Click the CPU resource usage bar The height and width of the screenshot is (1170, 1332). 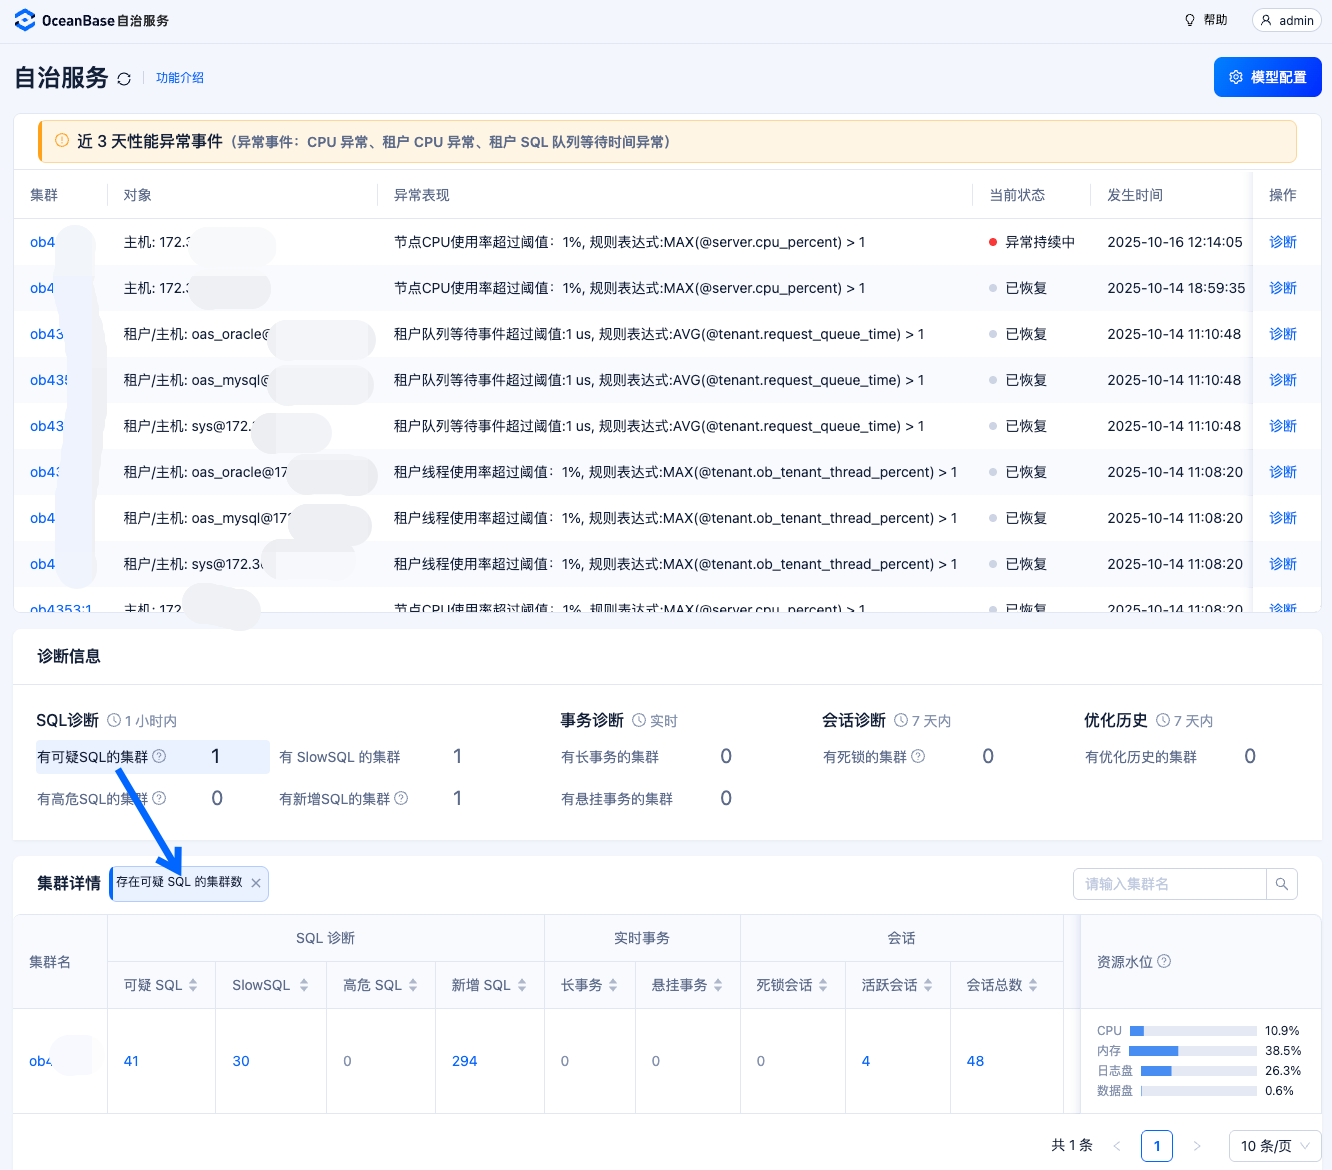1193,1031
